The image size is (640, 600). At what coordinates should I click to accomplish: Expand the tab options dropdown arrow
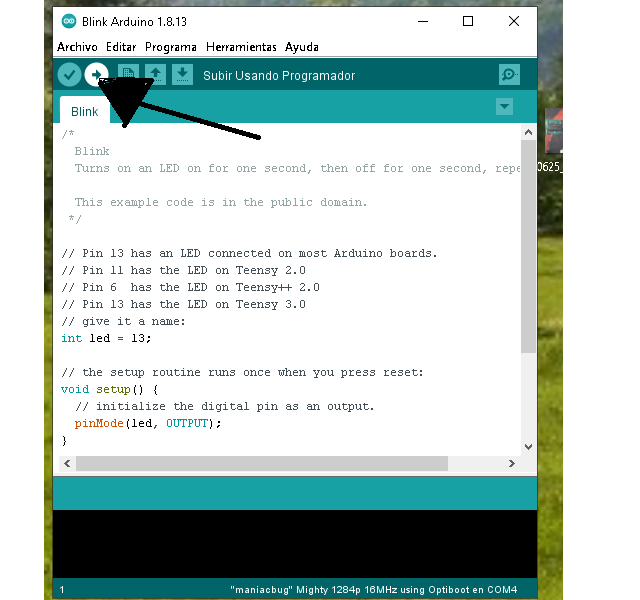pyautogui.click(x=505, y=107)
